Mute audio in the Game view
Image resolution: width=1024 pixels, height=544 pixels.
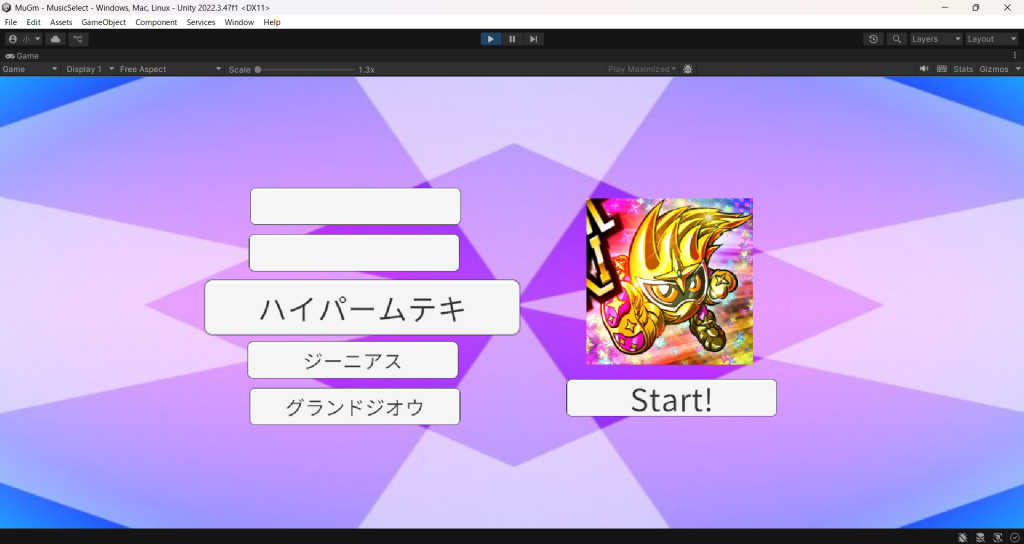(924, 69)
